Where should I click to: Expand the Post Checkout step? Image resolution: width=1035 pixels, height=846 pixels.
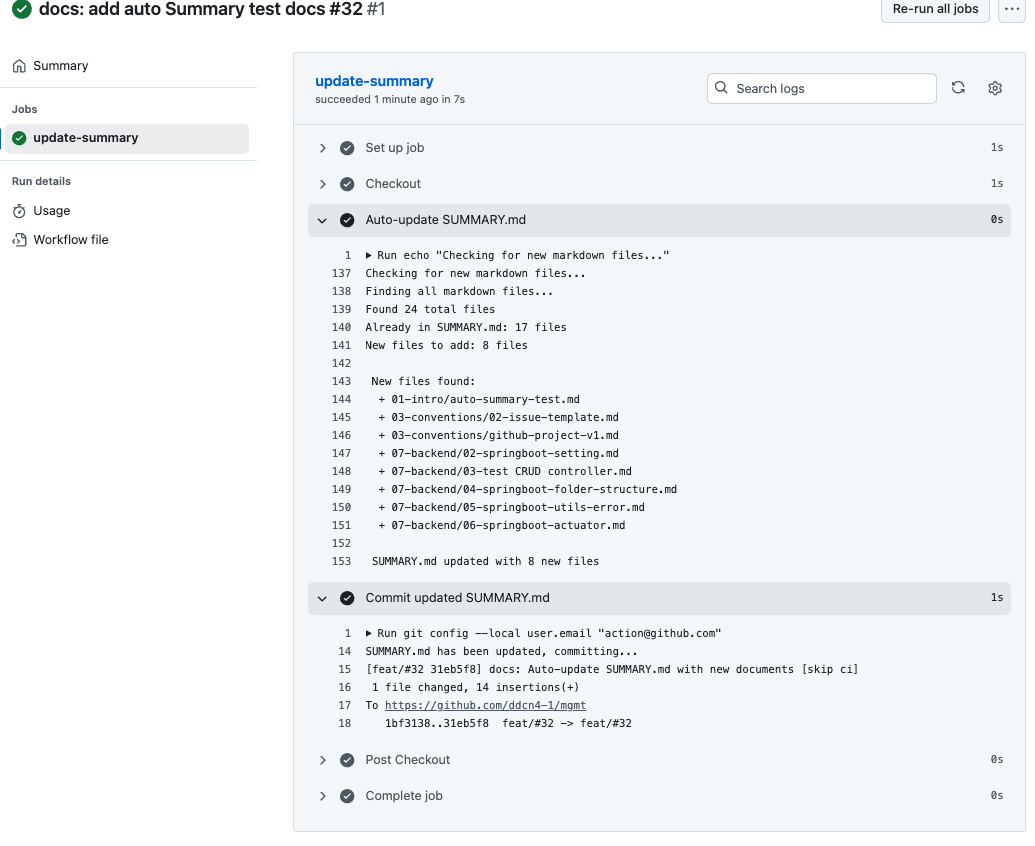(322, 760)
